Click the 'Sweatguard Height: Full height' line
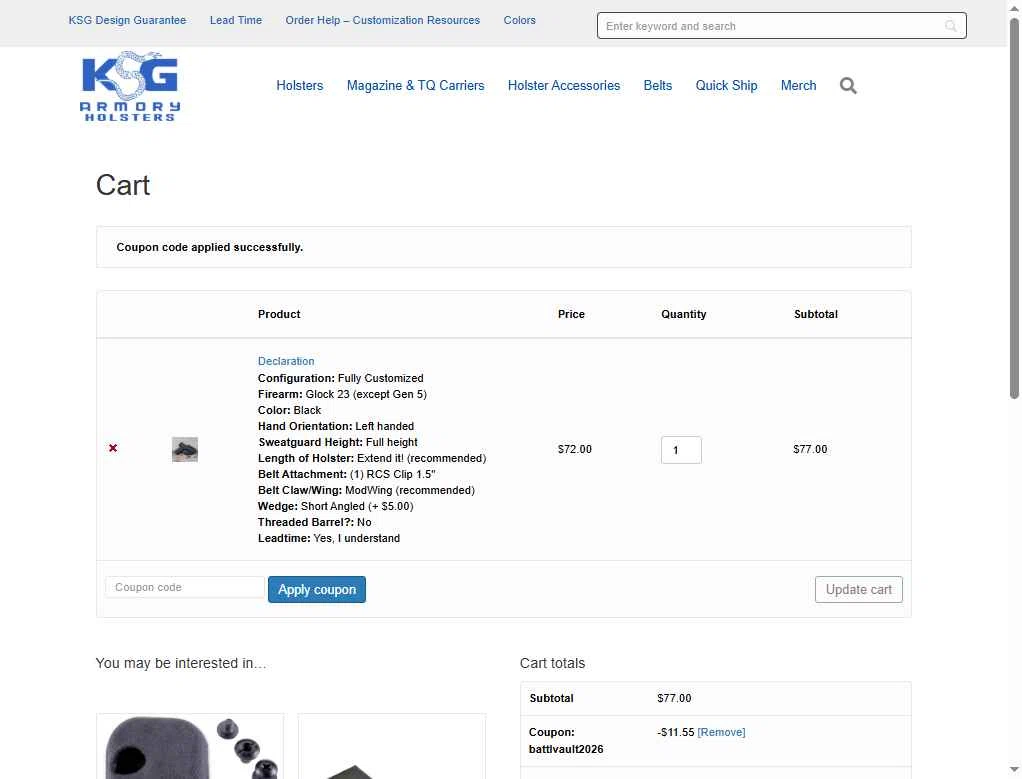The height and width of the screenshot is (779, 1022). click(x=338, y=442)
